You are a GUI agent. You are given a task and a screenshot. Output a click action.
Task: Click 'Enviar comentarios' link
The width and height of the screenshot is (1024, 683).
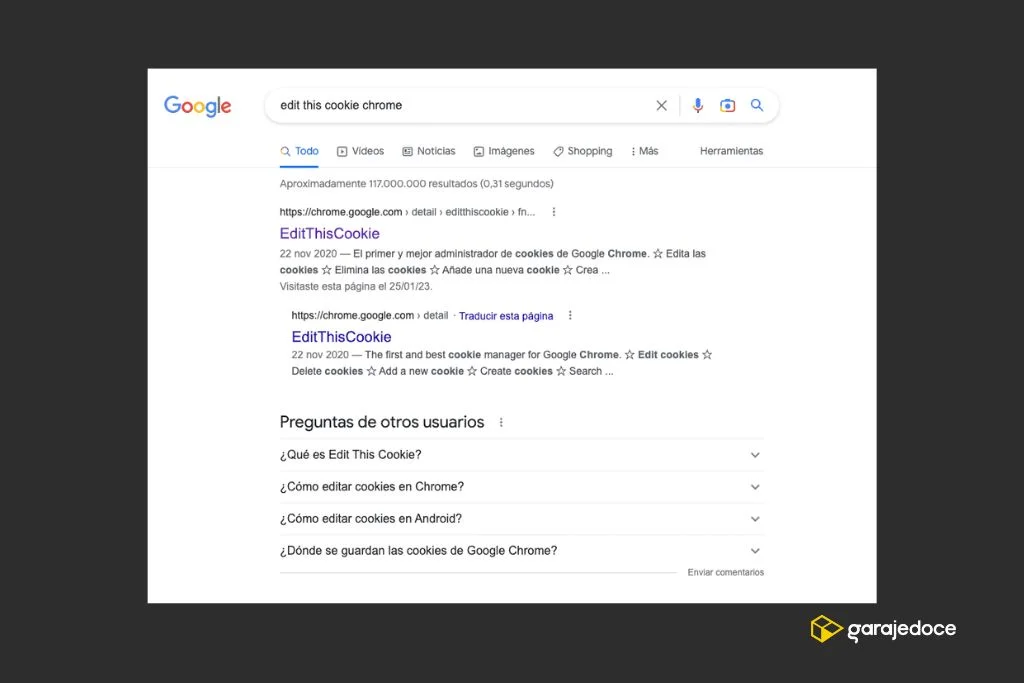coord(726,573)
